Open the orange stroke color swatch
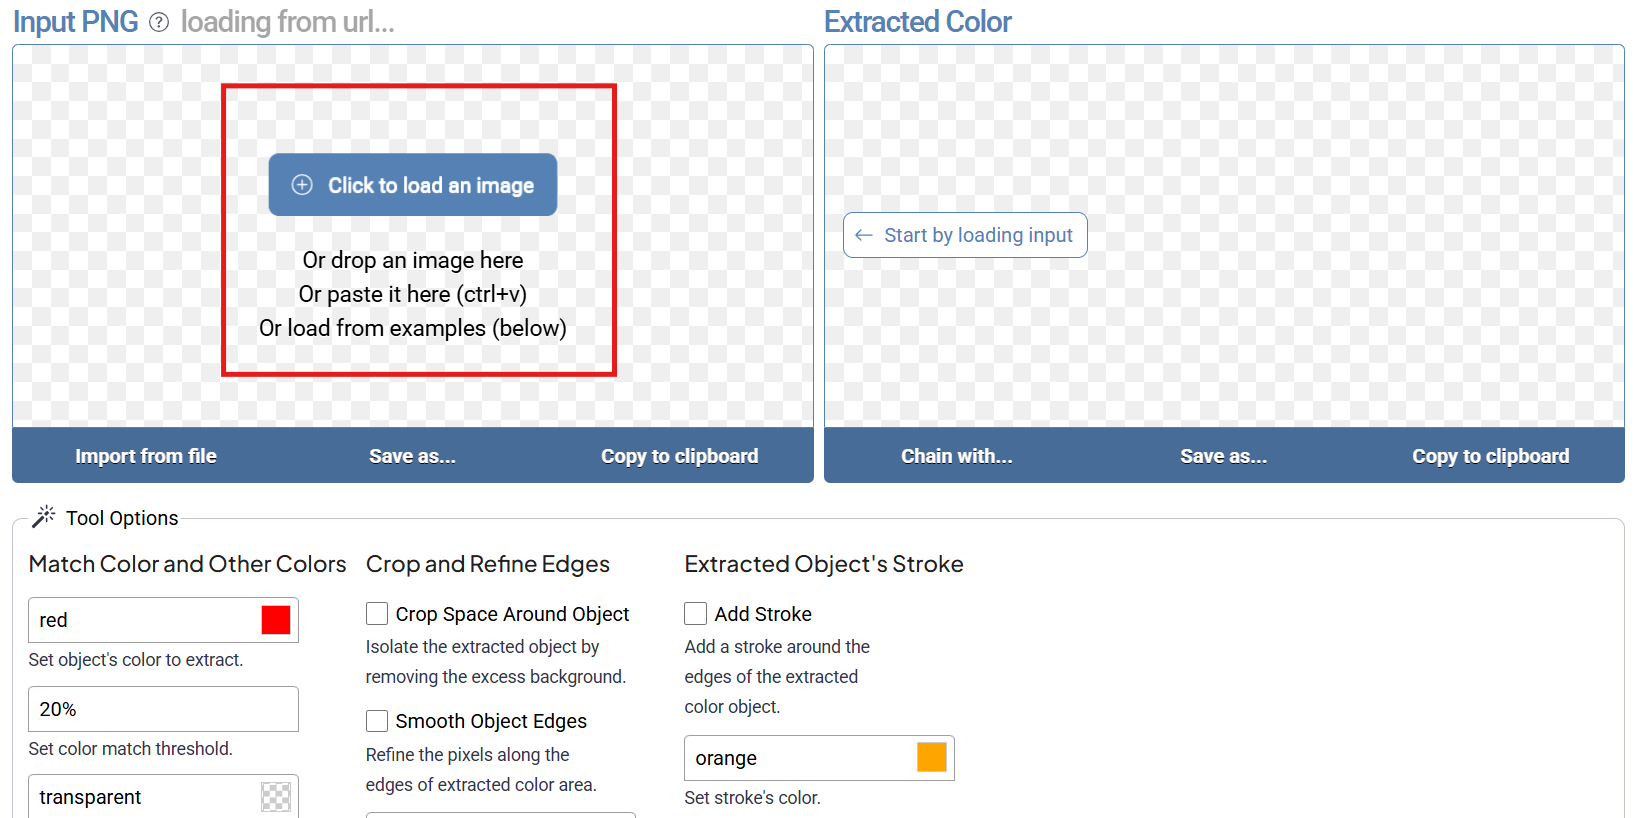This screenshot has height=818, width=1642. tap(931, 758)
